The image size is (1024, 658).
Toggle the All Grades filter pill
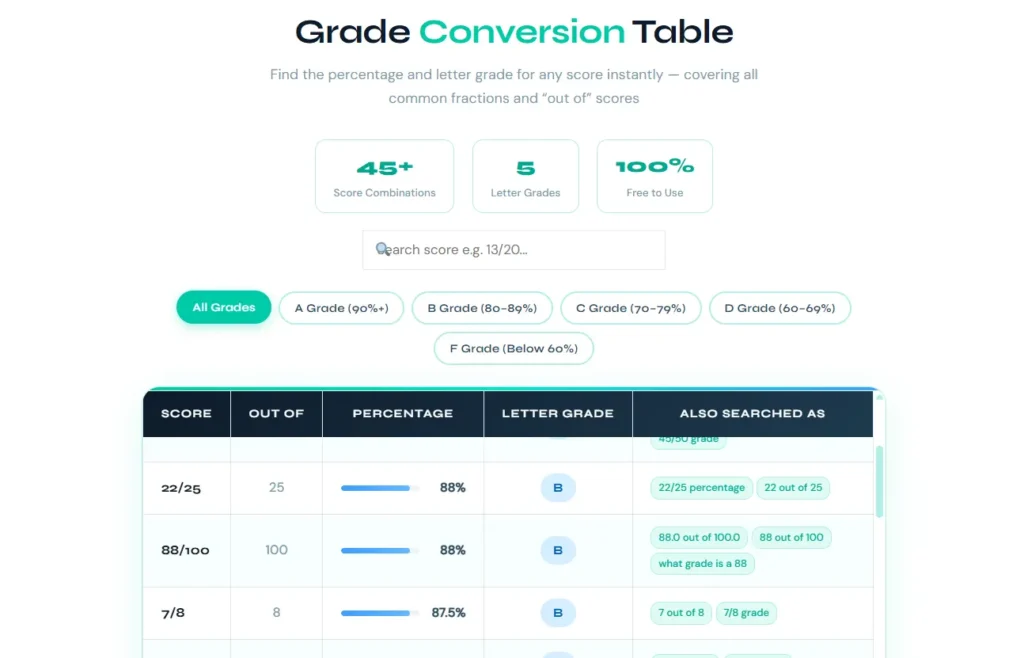tap(223, 307)
